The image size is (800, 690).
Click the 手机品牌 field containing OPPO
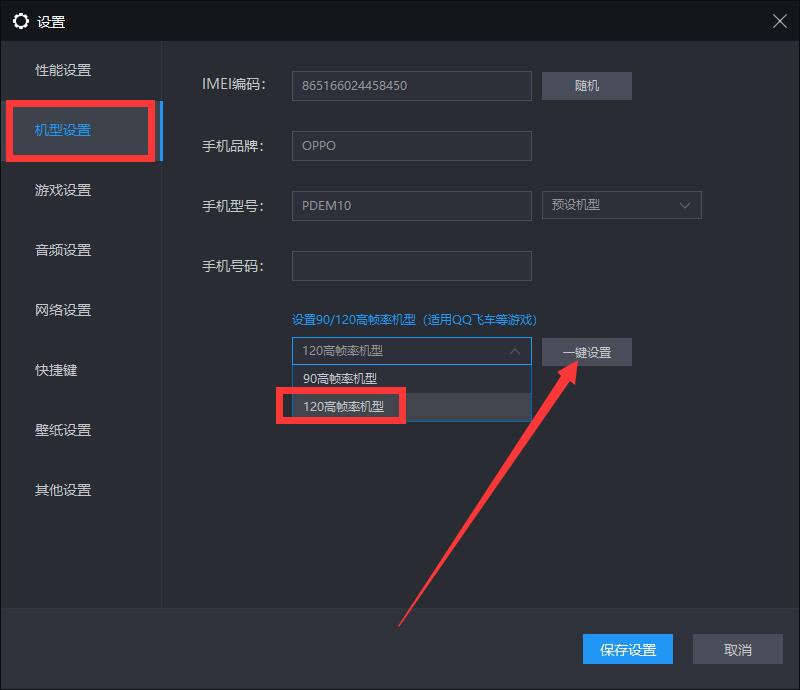411,146
